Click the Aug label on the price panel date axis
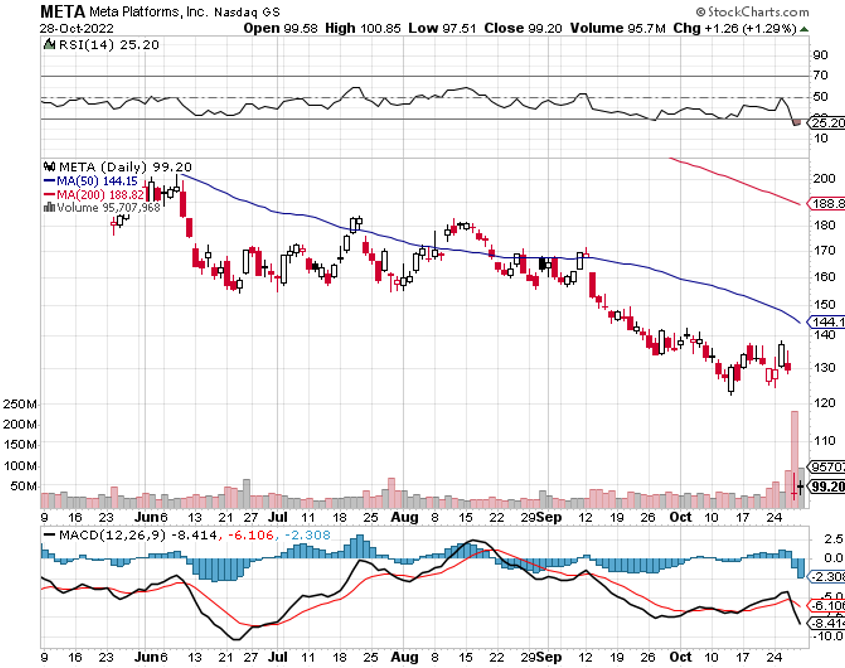Viewport: 845px width, 668px height. (405, 518)
